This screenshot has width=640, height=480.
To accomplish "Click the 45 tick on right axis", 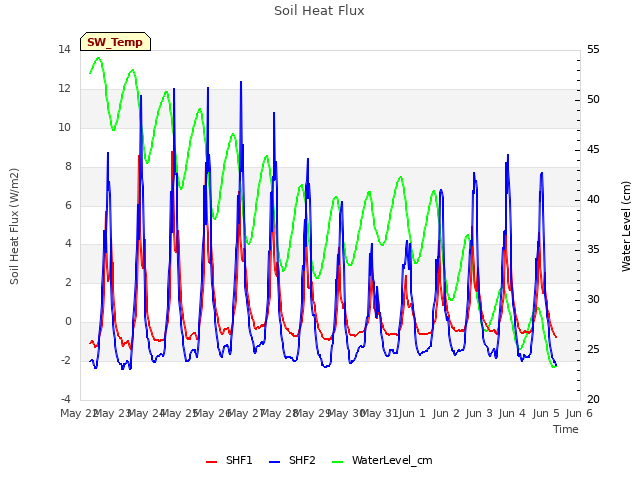I will [x=593, y=150].
